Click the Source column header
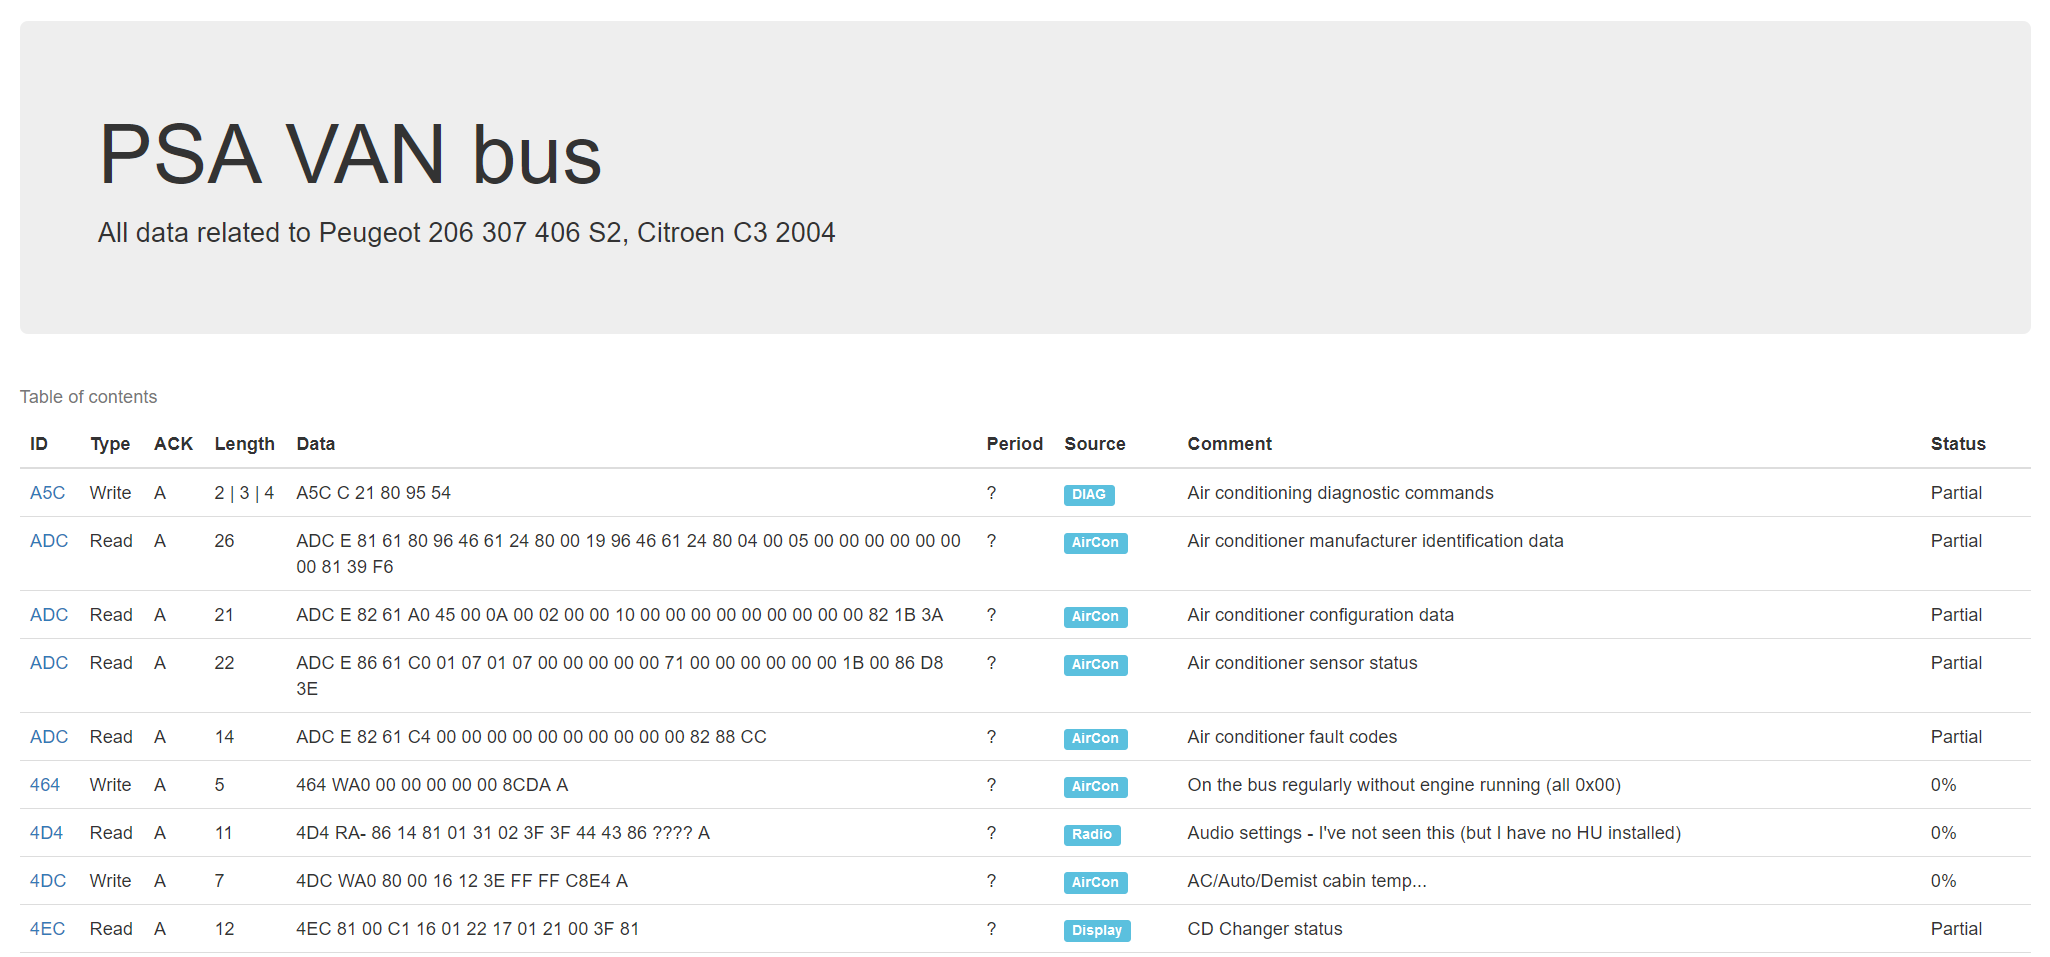 (1095, 444)
